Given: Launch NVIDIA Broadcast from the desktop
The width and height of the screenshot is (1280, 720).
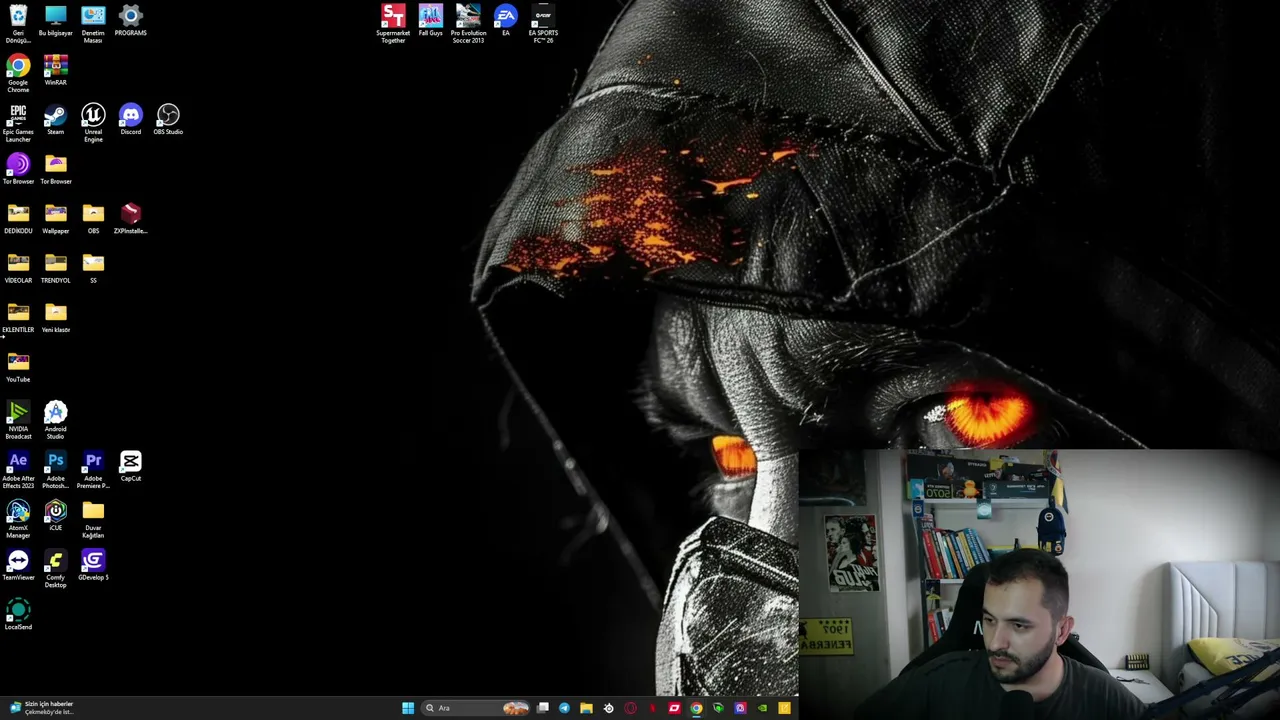Looking at the screenshot, I should (18, 420).
